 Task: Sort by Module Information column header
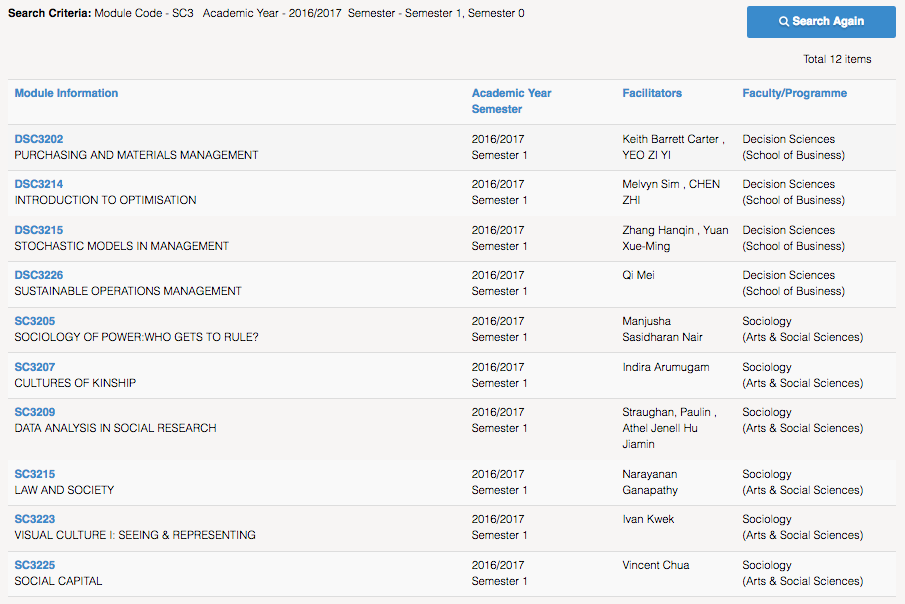(66, 93)
